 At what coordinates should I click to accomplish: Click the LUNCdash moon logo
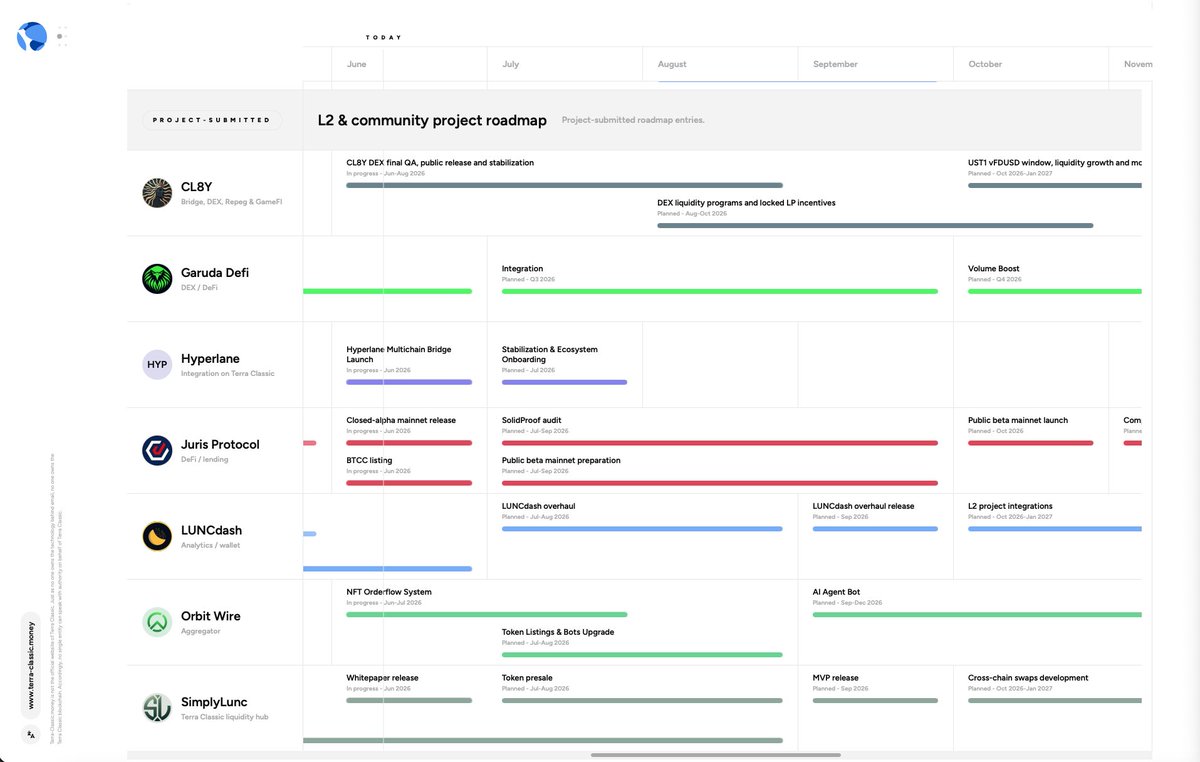point(157,536)
